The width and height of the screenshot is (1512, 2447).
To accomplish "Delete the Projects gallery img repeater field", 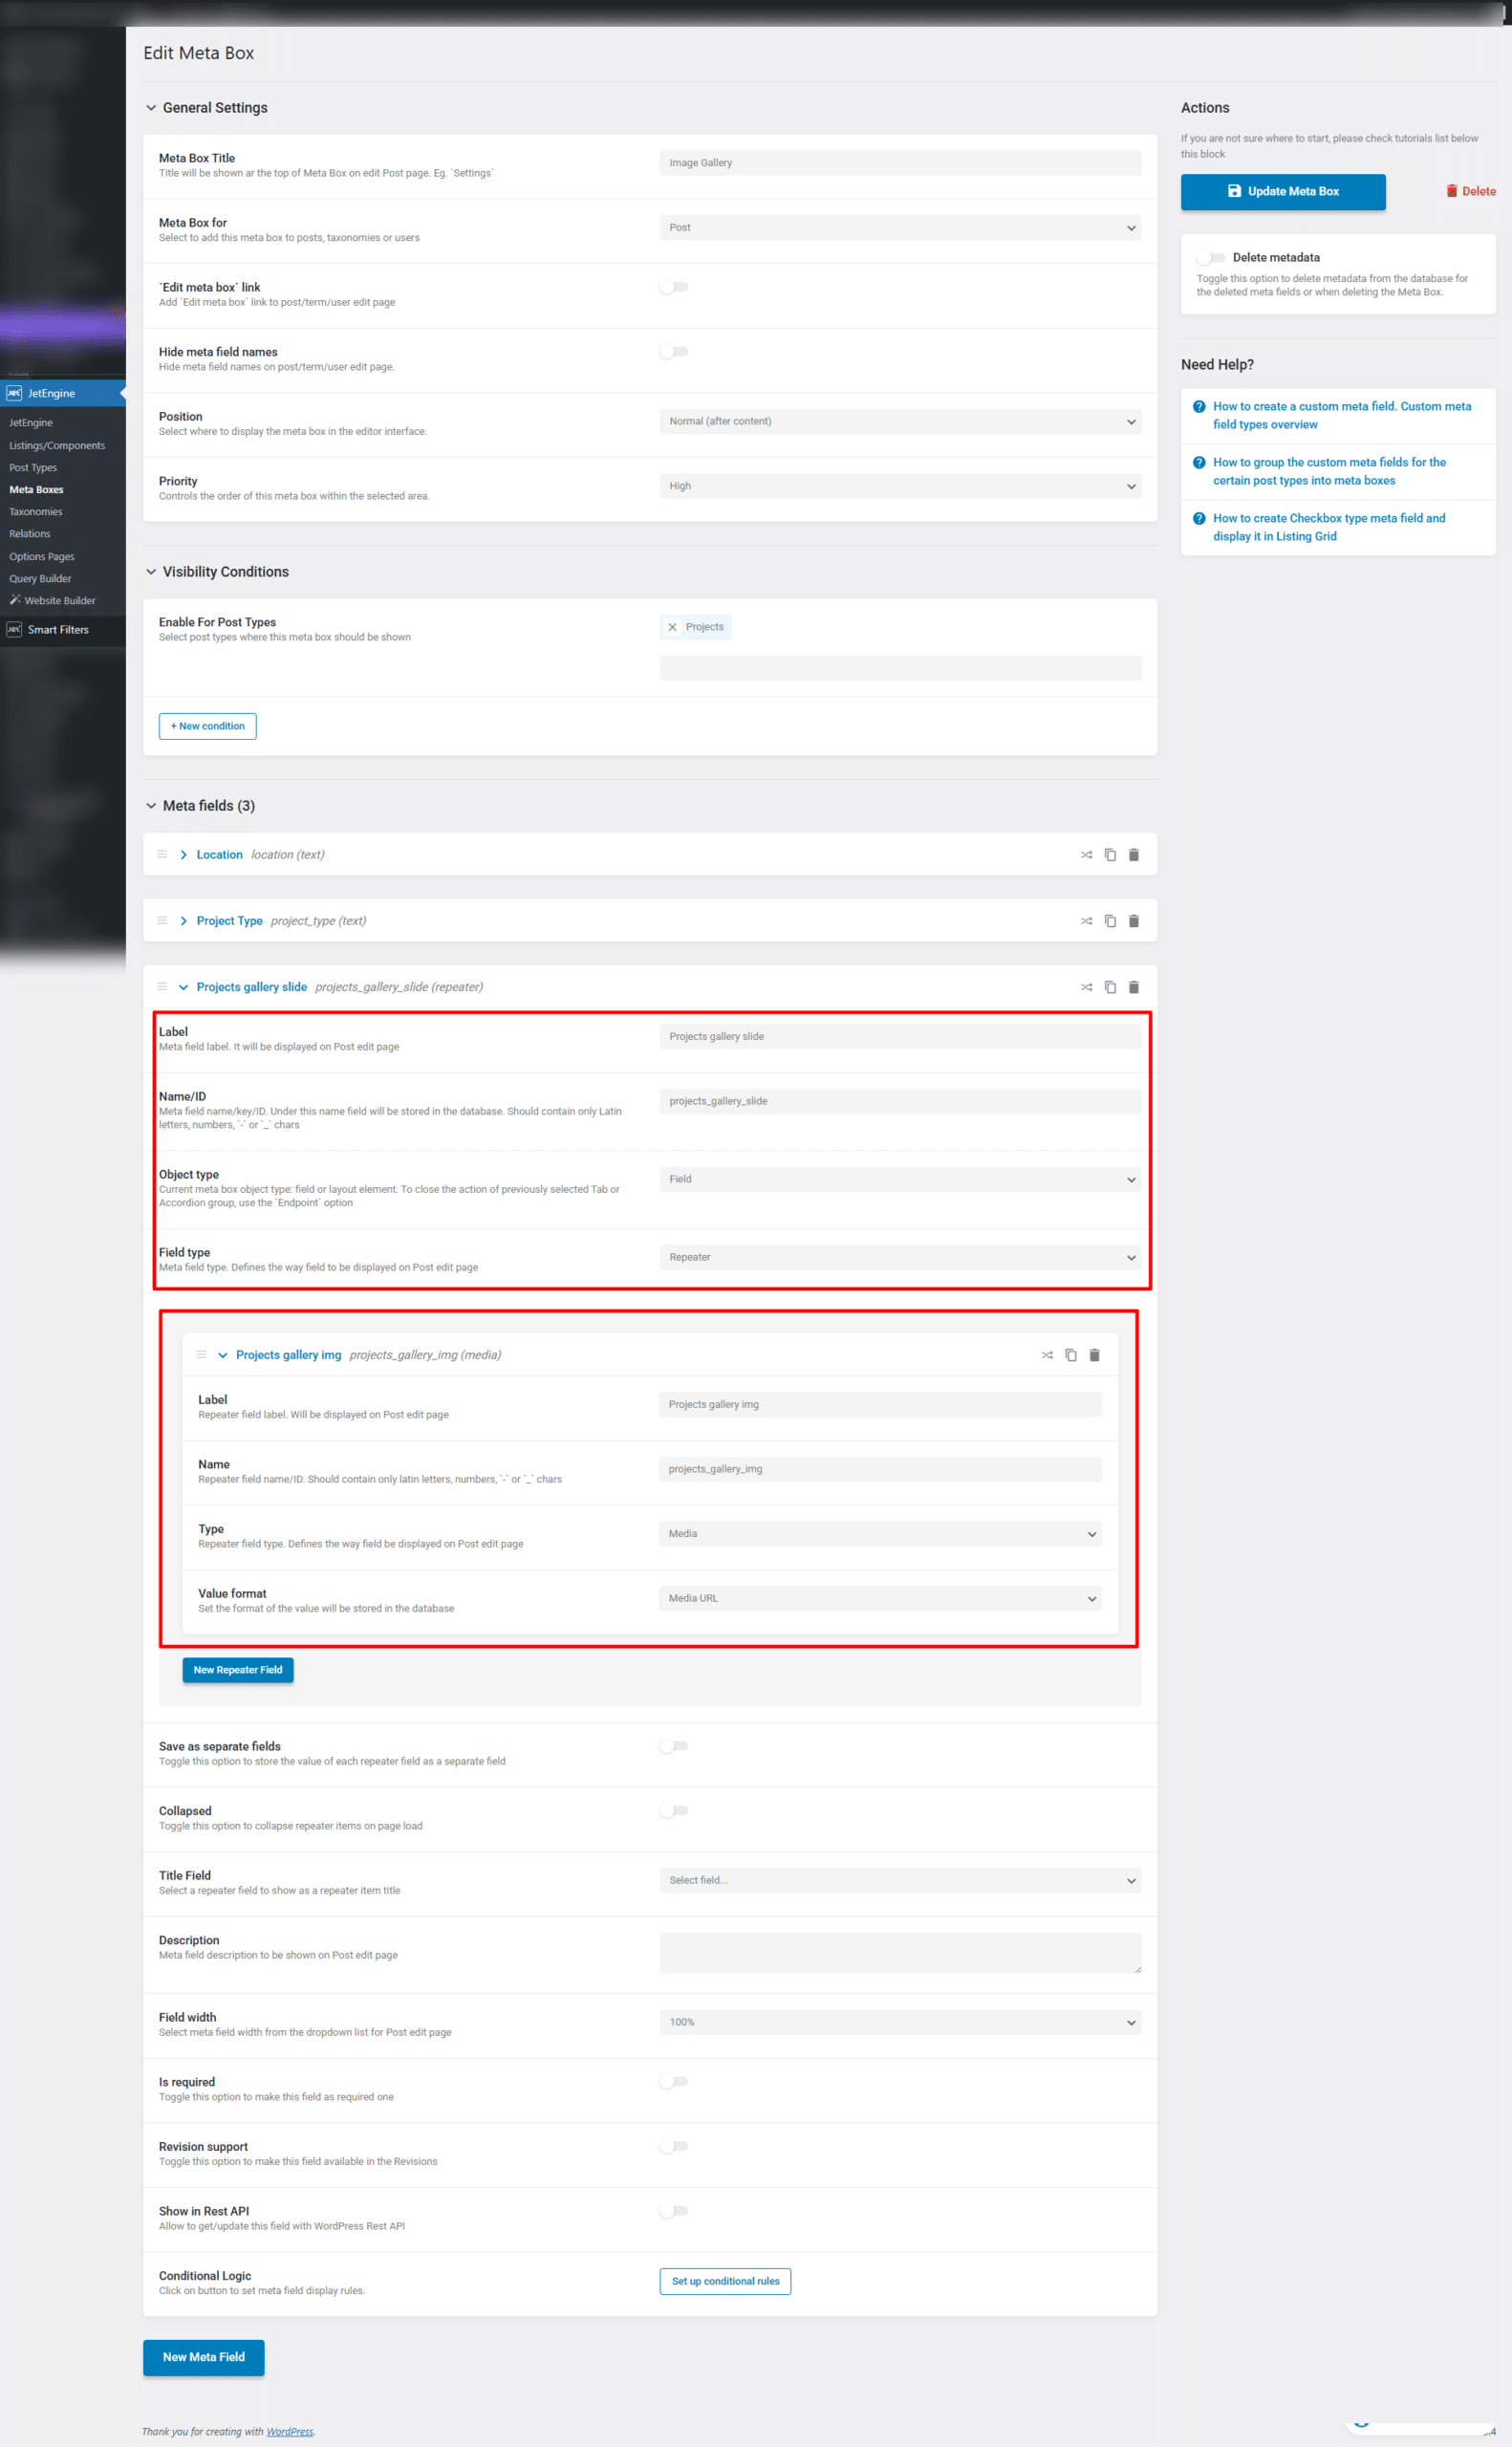I will (1094, 1354).
